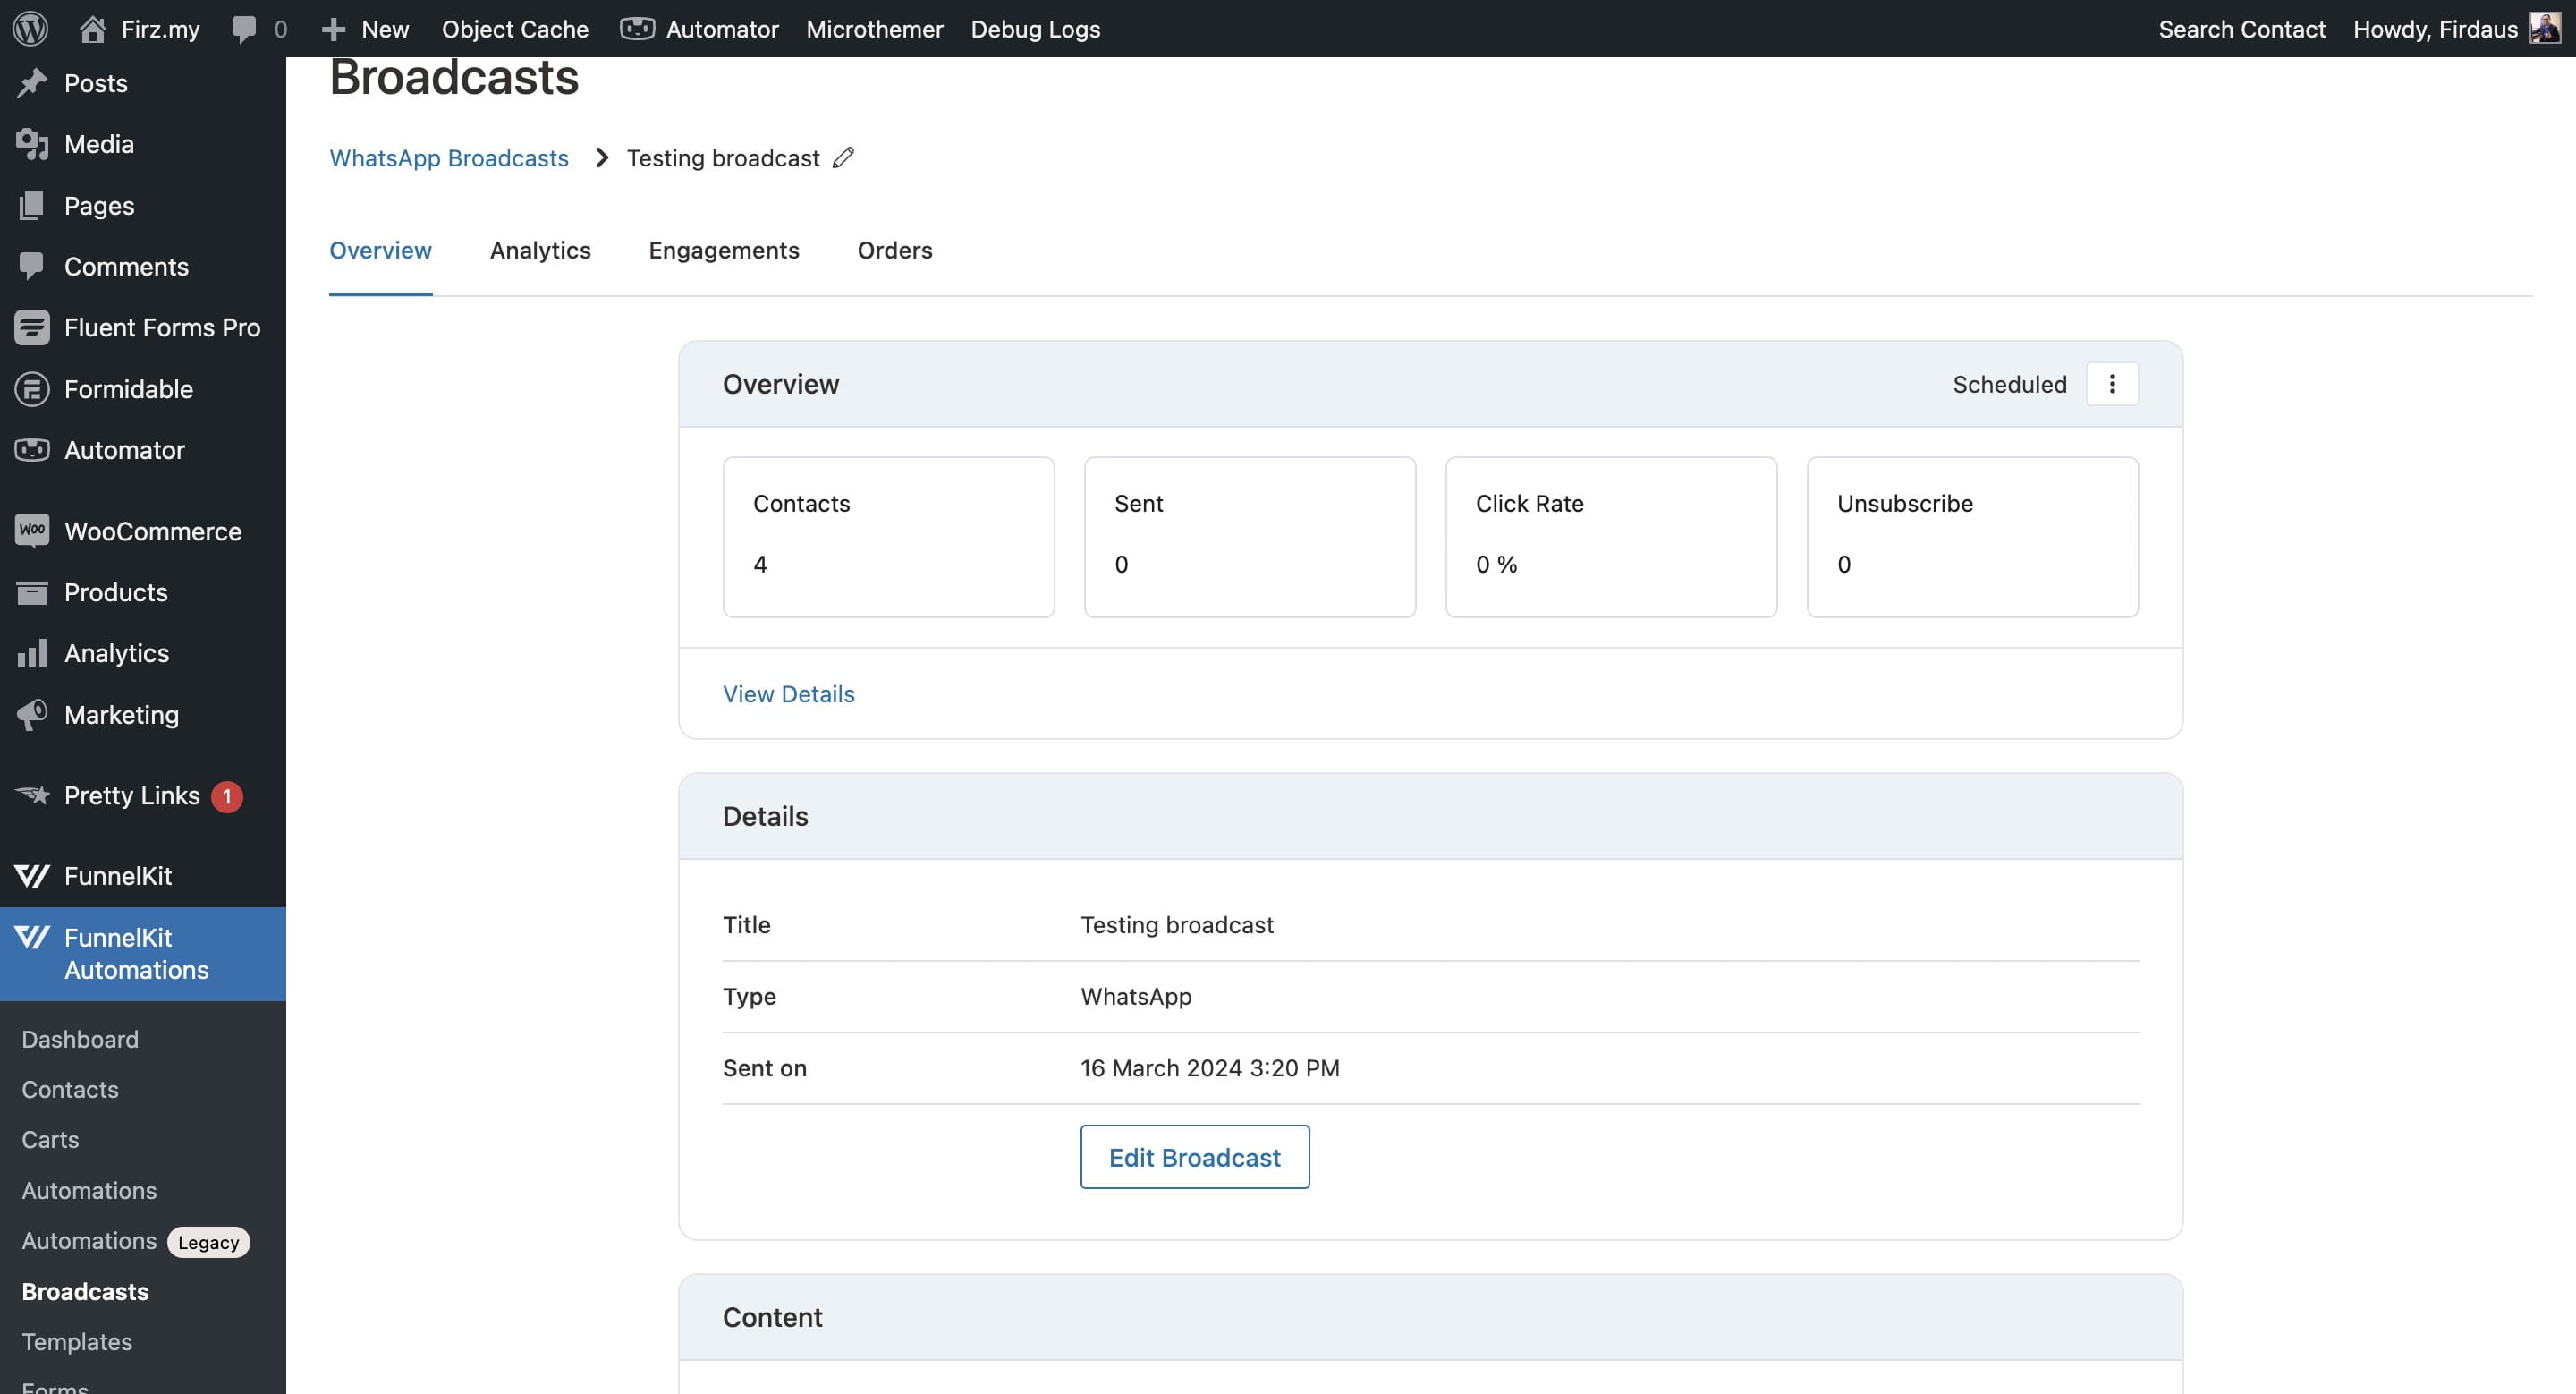
Task: Open Broadcasts submenu item
Action: [85, 1291]
